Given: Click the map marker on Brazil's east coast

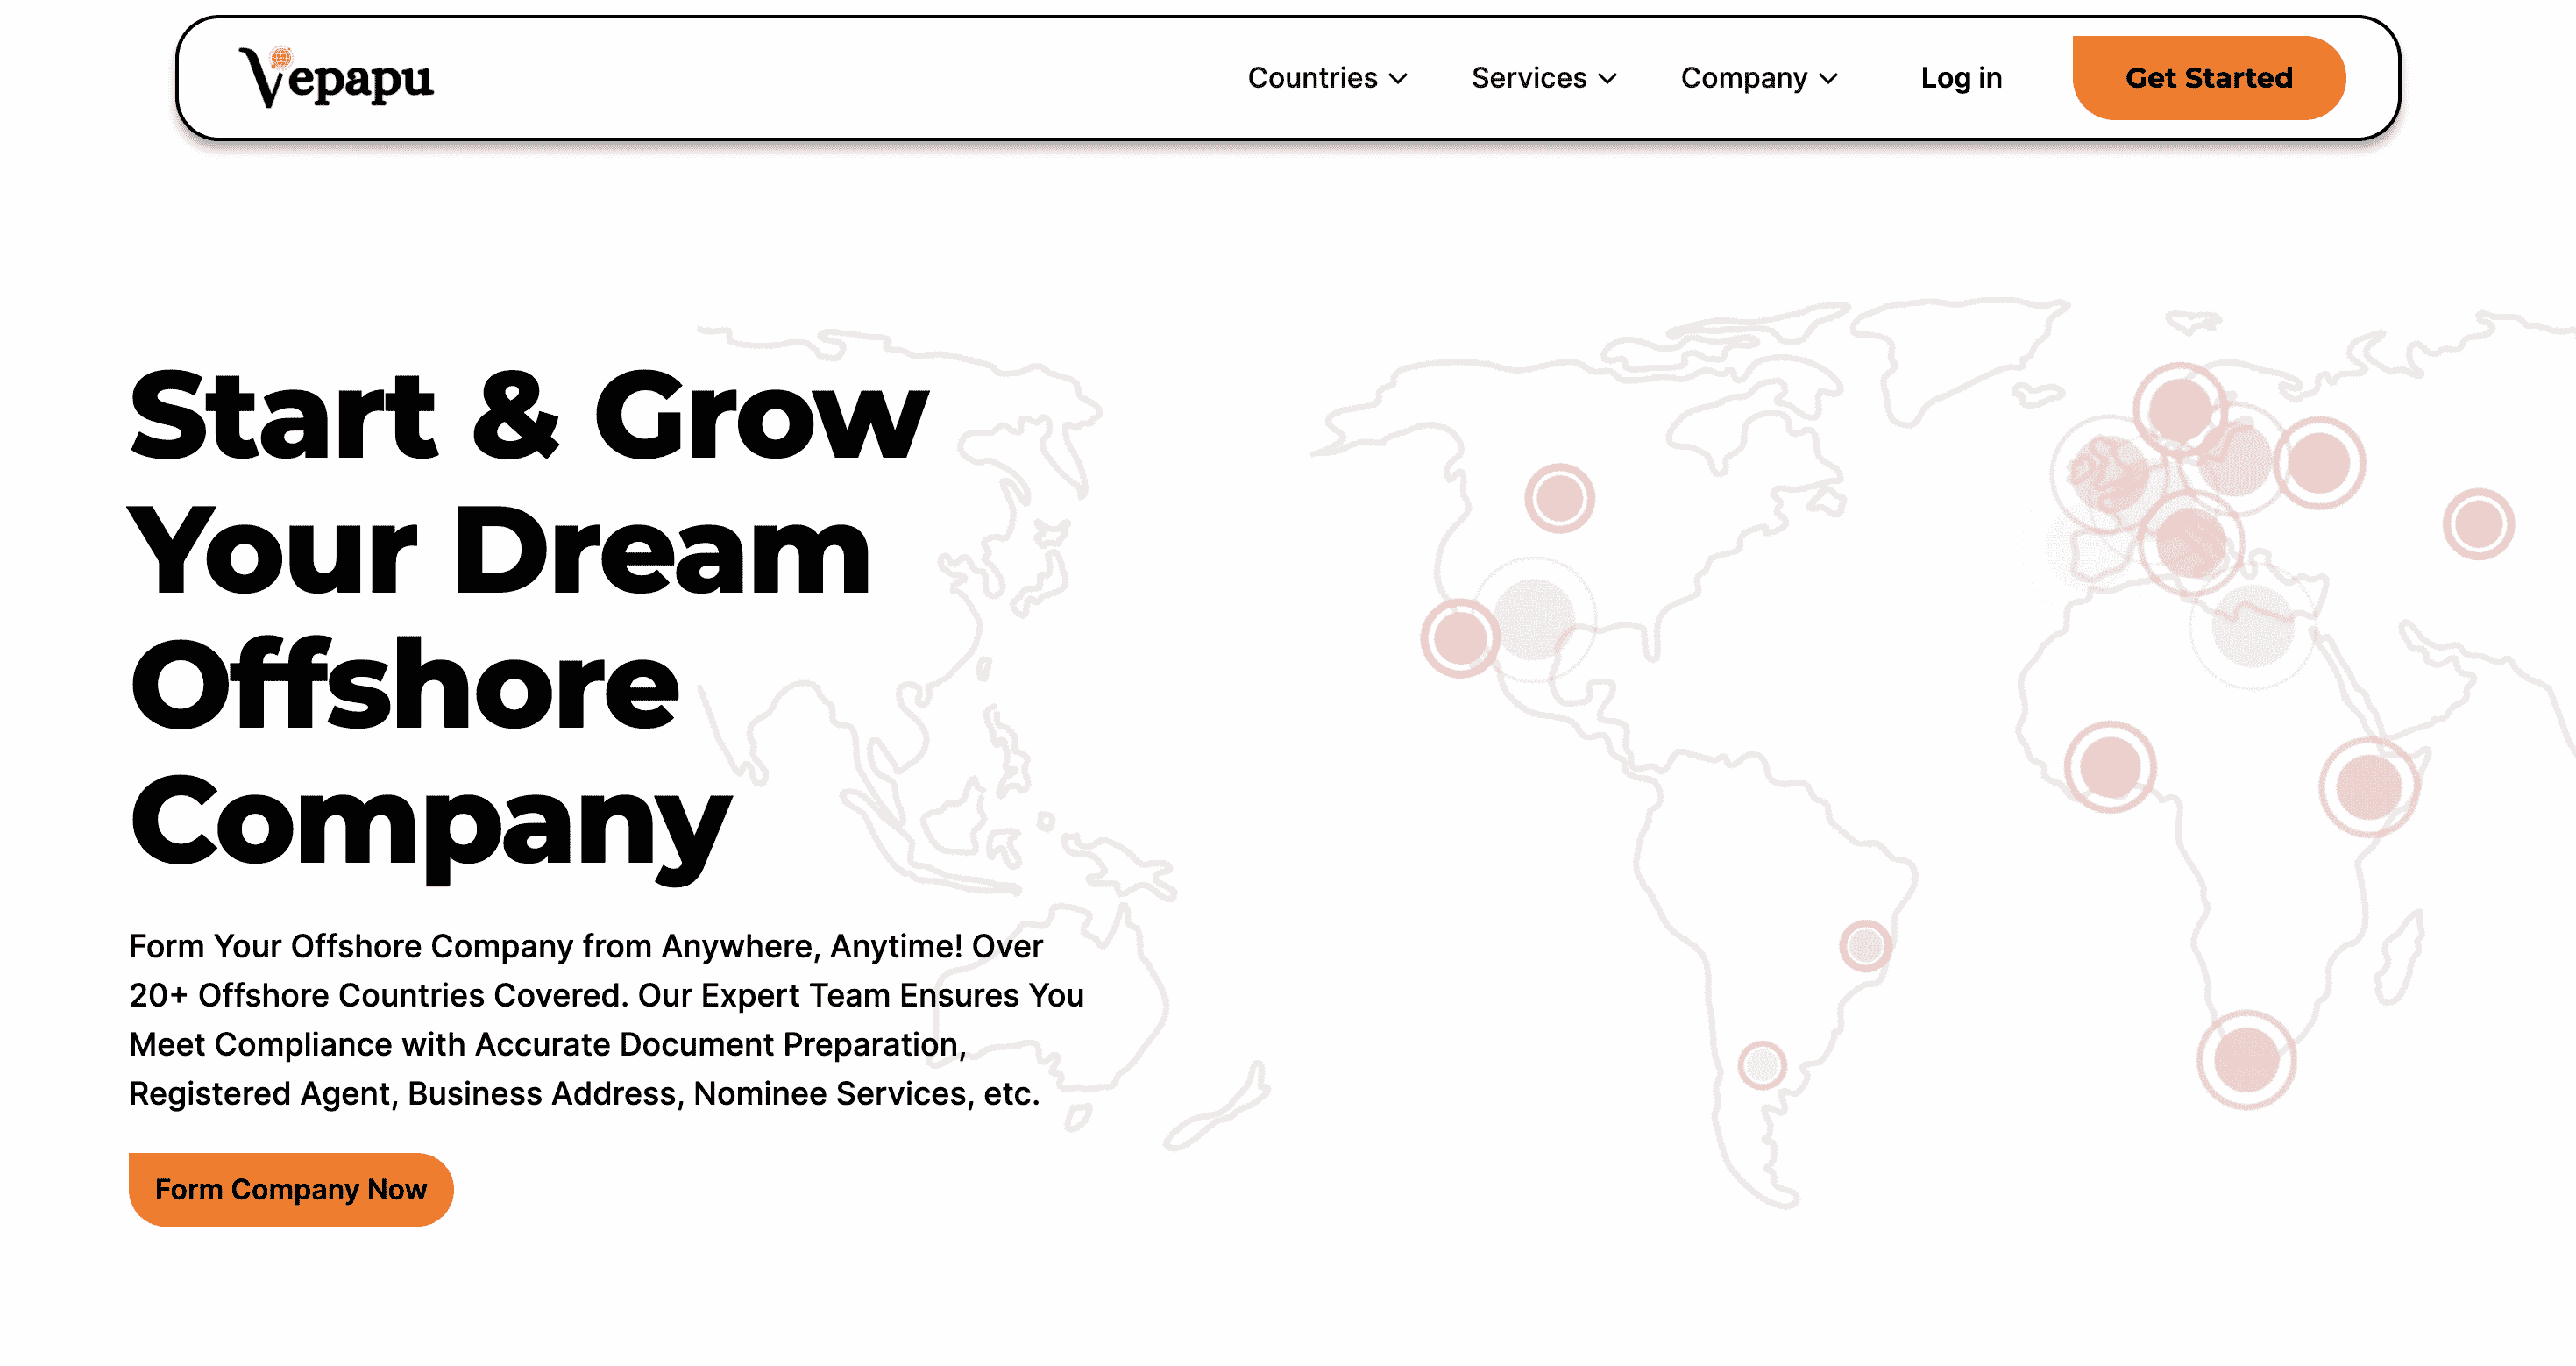Looking at the screenshot, I should [1864, 945].
